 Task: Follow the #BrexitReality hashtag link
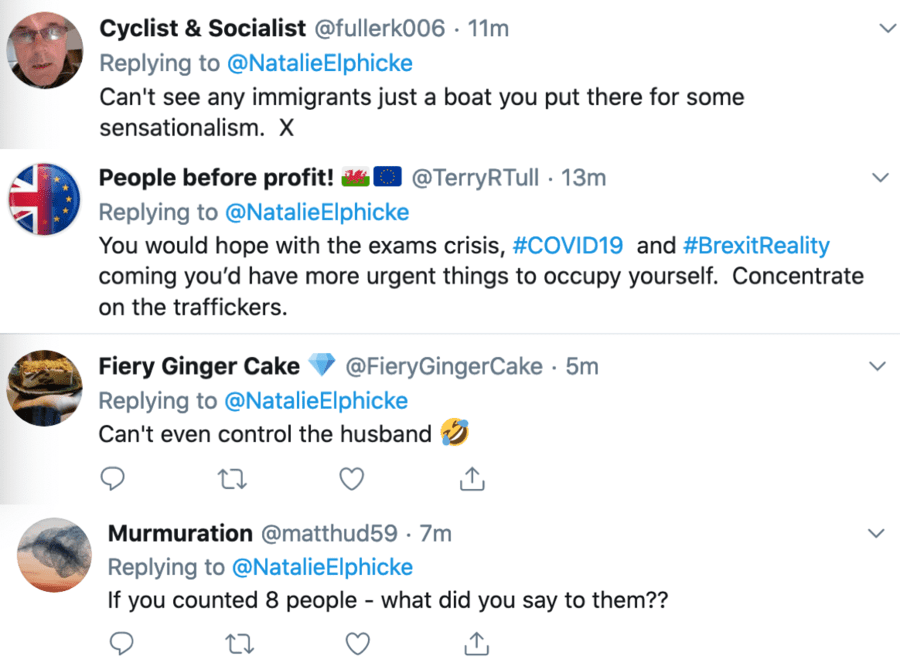coord(756,246)
